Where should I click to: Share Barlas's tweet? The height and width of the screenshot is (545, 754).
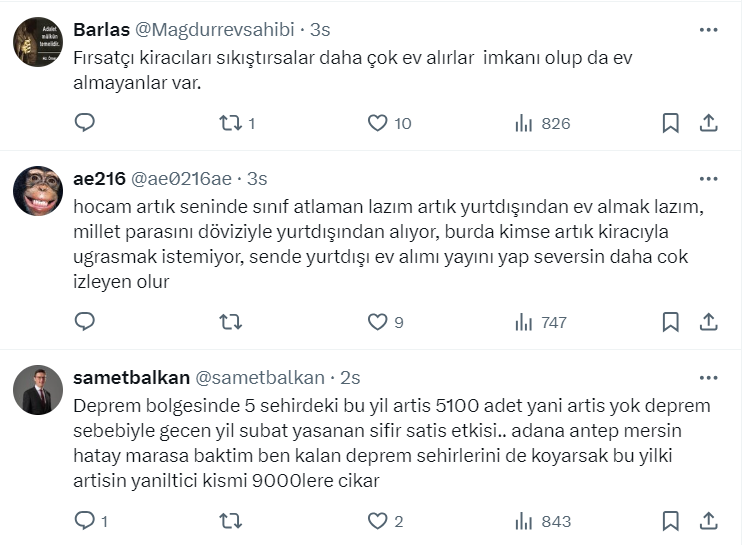[x=708, y=123]
